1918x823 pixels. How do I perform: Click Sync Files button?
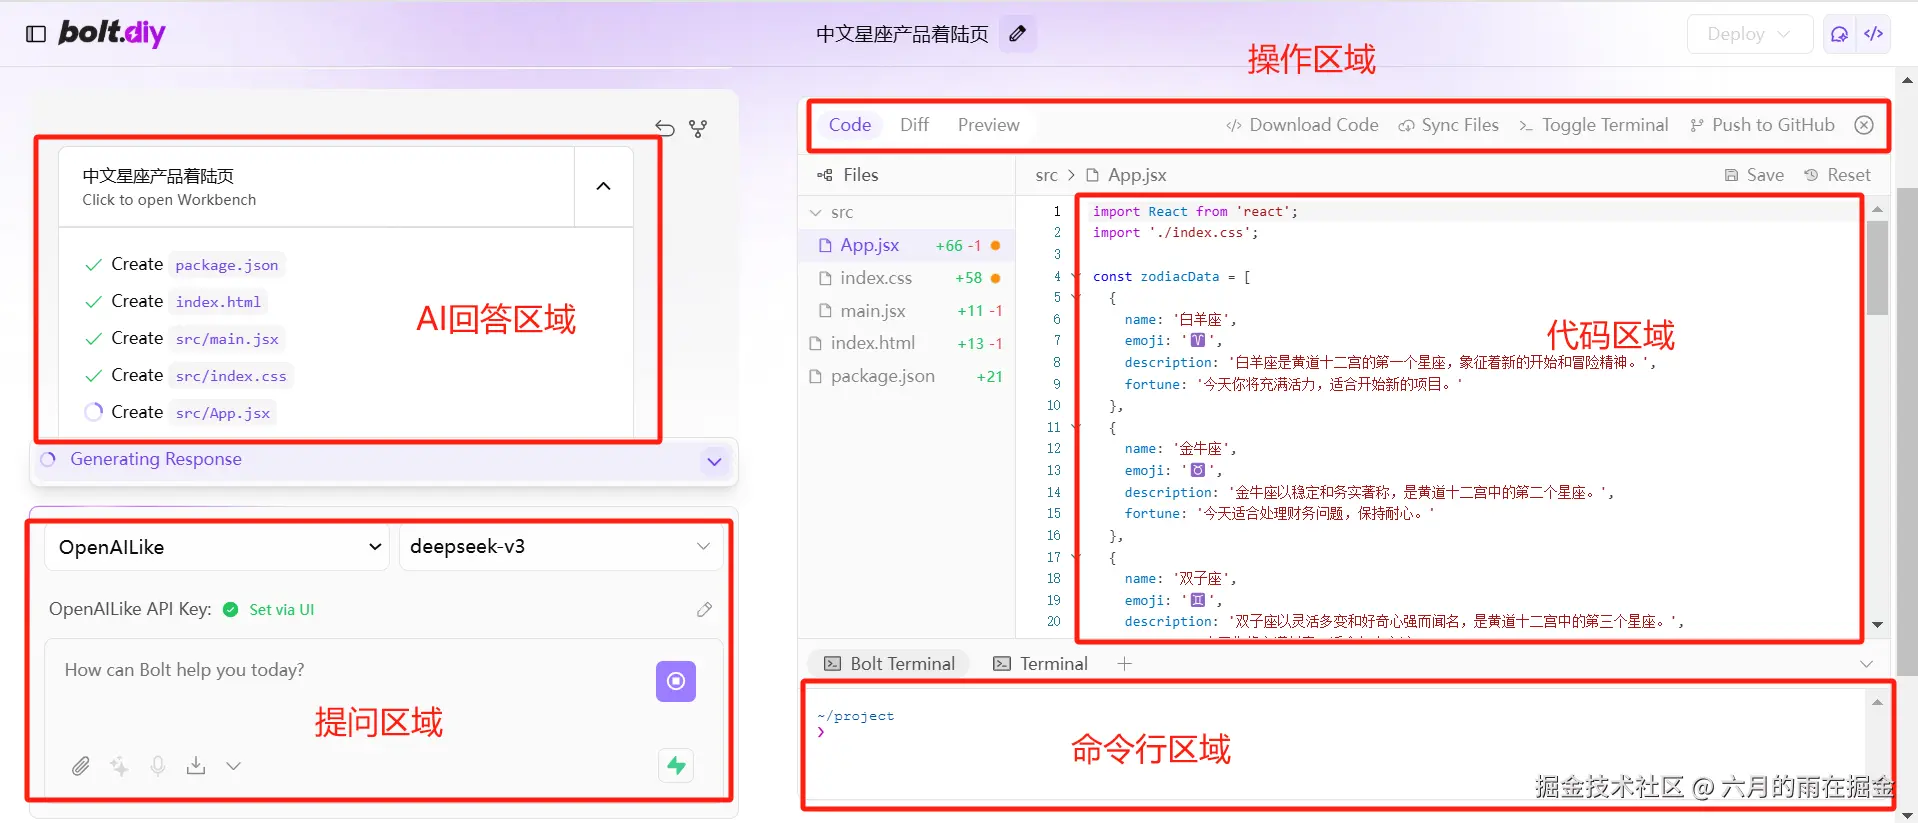[x=1449, y=125]
